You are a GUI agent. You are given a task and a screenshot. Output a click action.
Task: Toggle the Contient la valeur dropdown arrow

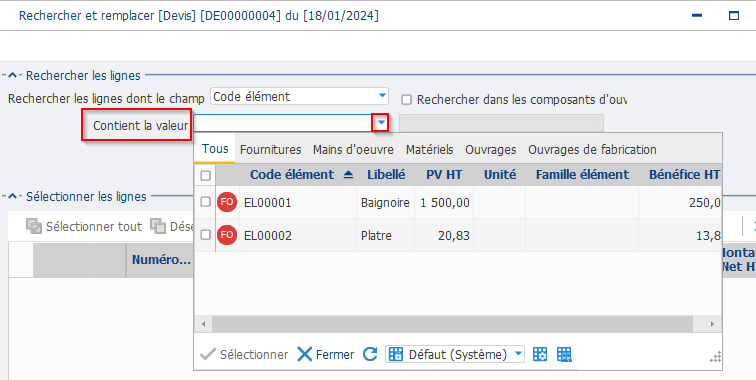[381, 123]
